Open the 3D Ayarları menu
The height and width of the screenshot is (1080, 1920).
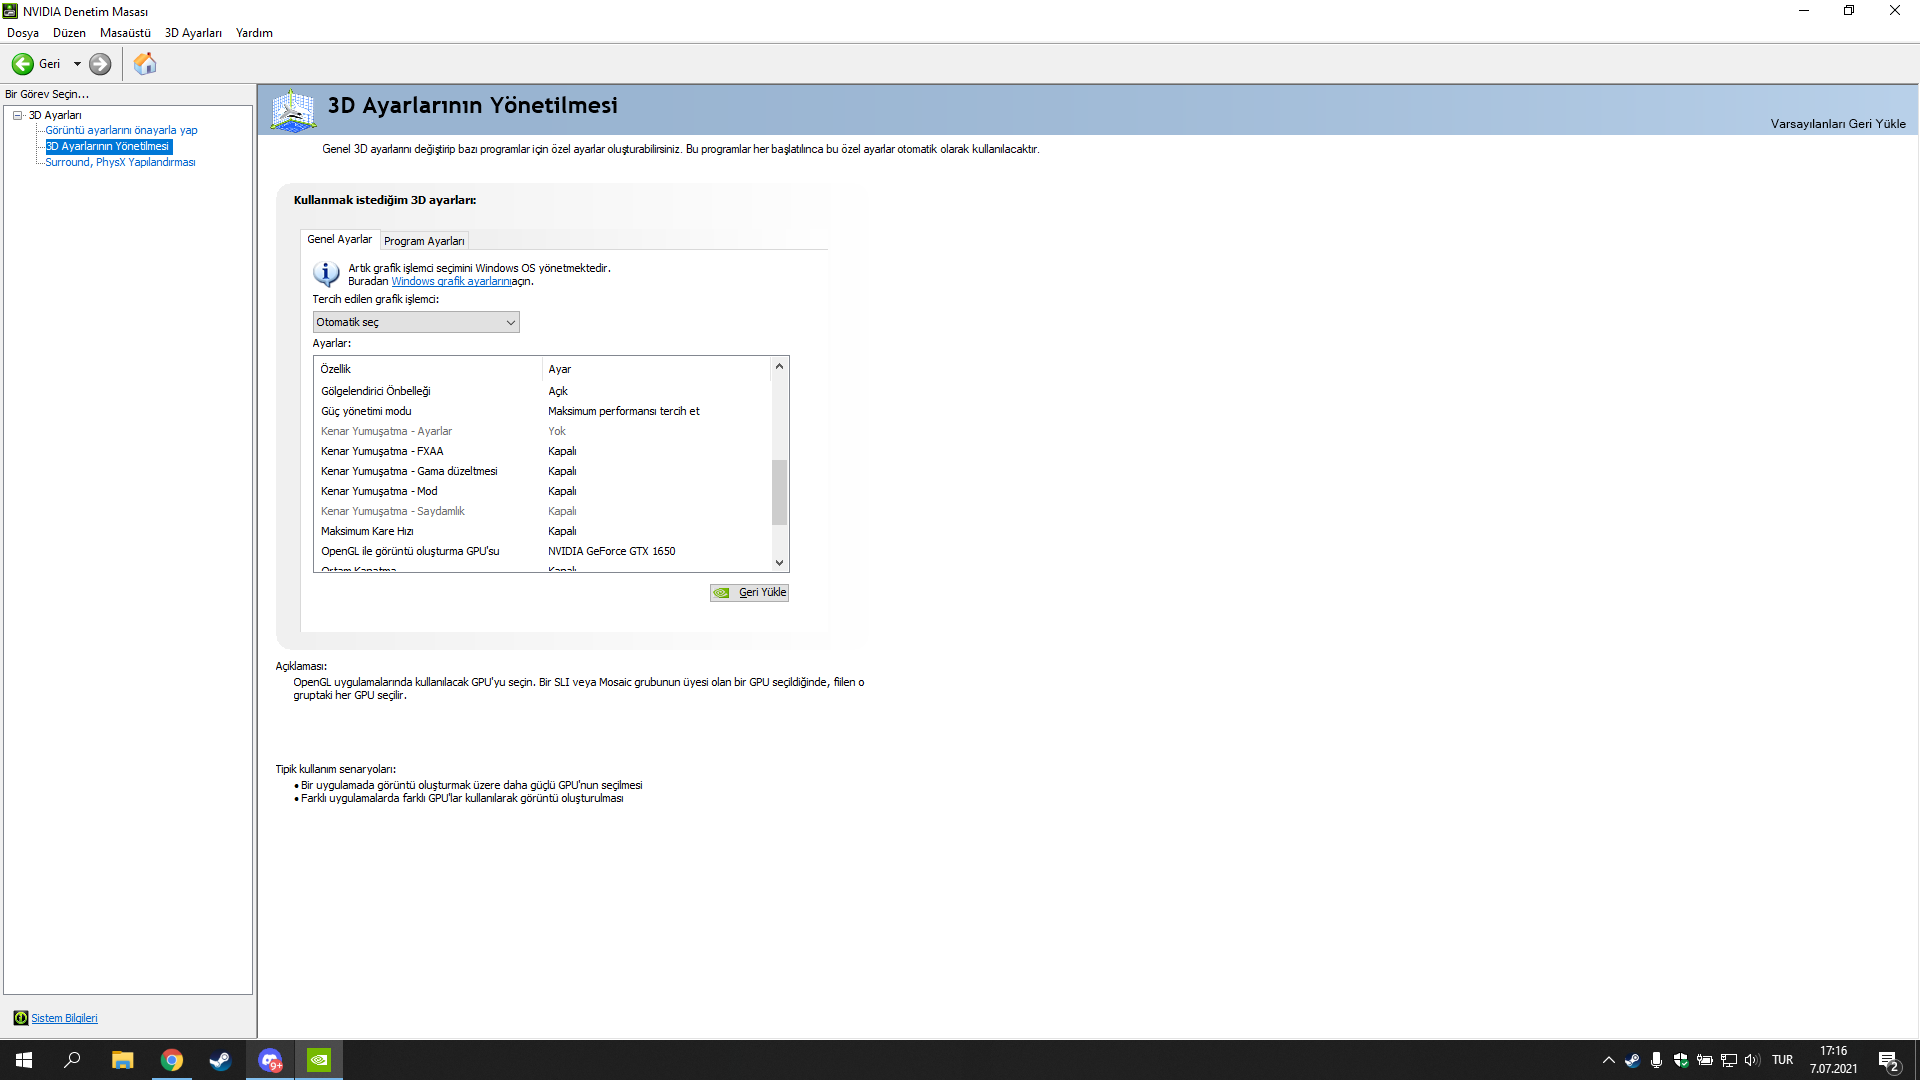[x=193, y=33]
